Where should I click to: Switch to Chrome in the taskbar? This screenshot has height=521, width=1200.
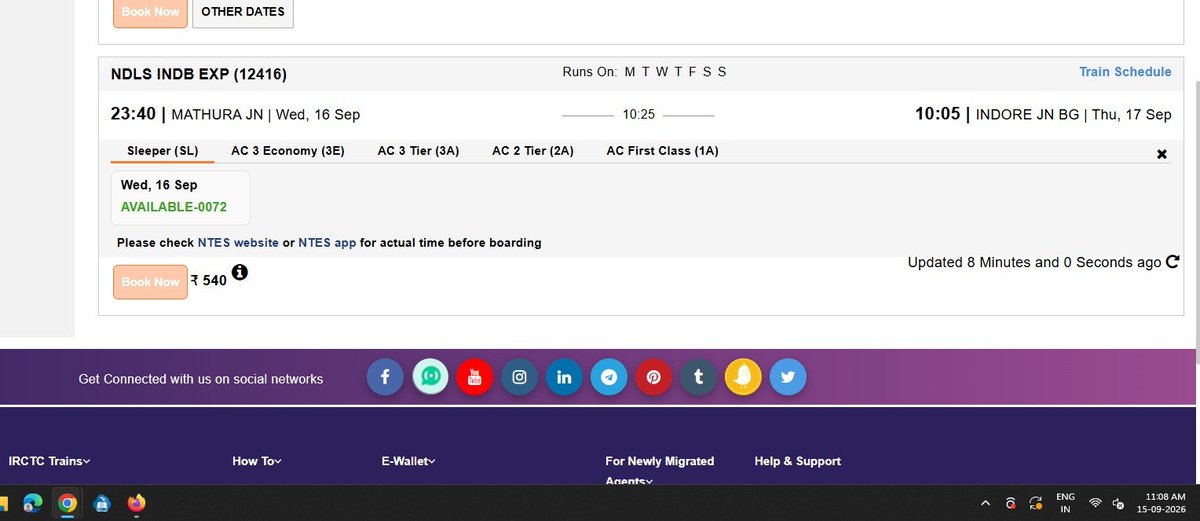[x=67, y=503]
